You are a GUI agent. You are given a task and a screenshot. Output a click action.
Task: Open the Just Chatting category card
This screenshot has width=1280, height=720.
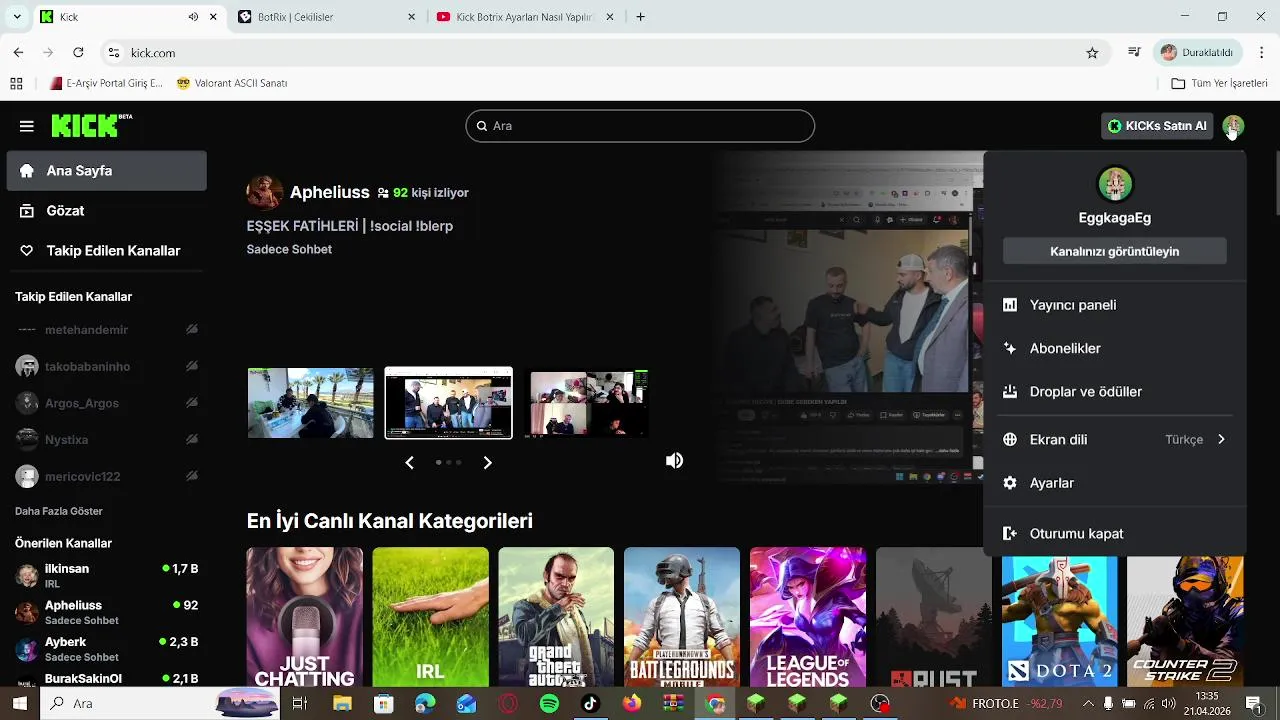pyautogui.click(x=305, y=617)
